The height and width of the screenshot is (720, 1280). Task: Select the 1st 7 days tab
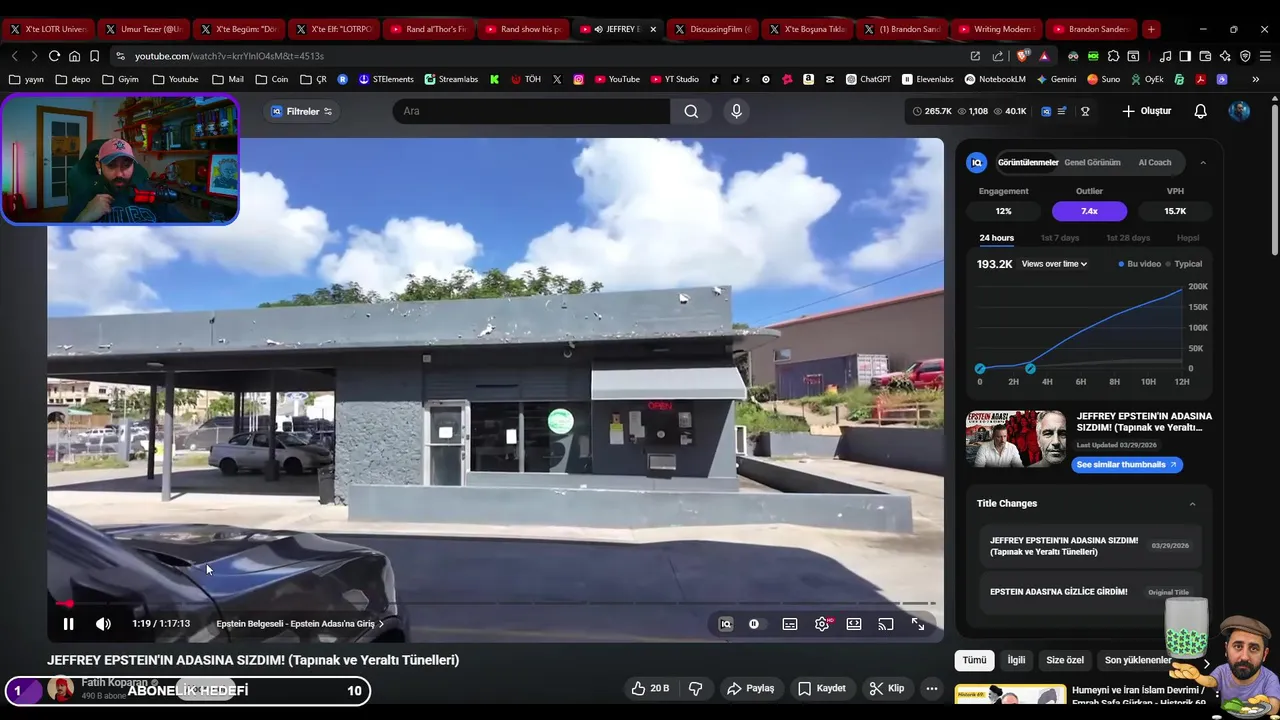click(1060, 238)
